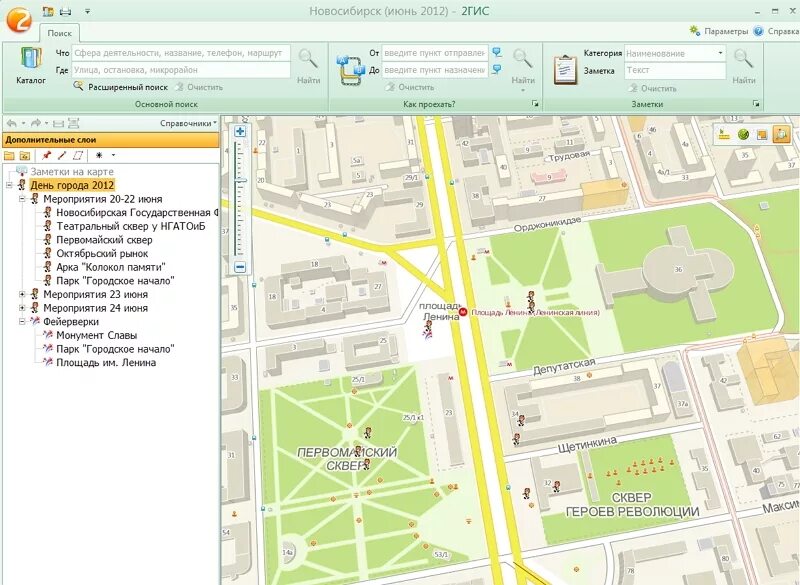800x585 pixels.
Task: Click the import folder icon in layers toolbar
Action: 24,156
